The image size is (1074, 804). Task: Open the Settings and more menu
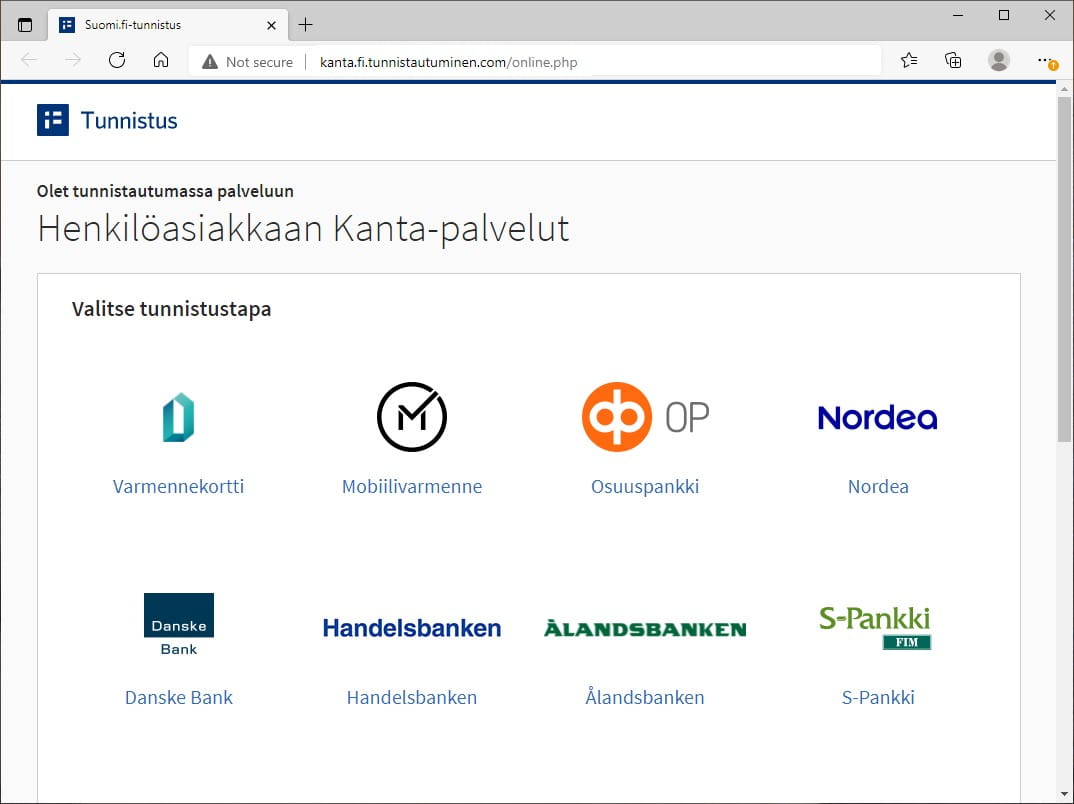click(x=1045, y=61)
